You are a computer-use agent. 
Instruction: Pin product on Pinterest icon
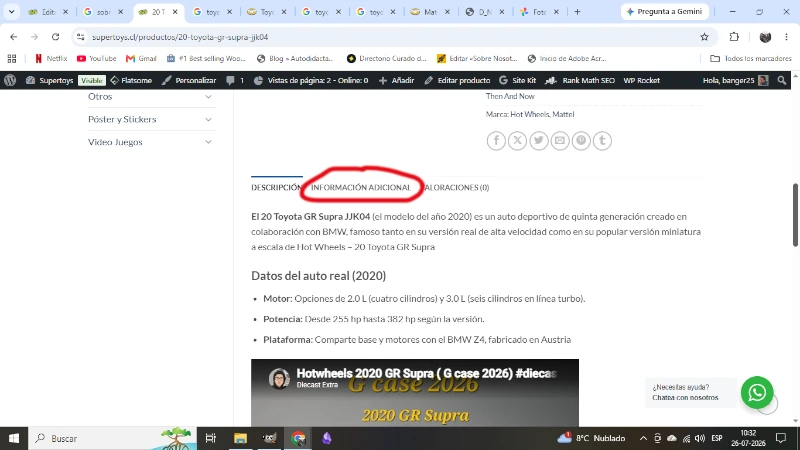click(x=581, y=140)
